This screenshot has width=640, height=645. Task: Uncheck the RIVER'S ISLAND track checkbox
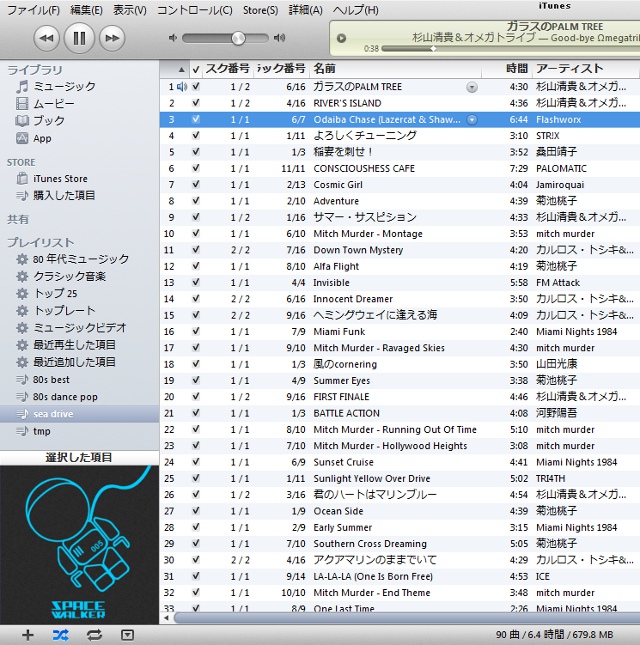[196, 103]
